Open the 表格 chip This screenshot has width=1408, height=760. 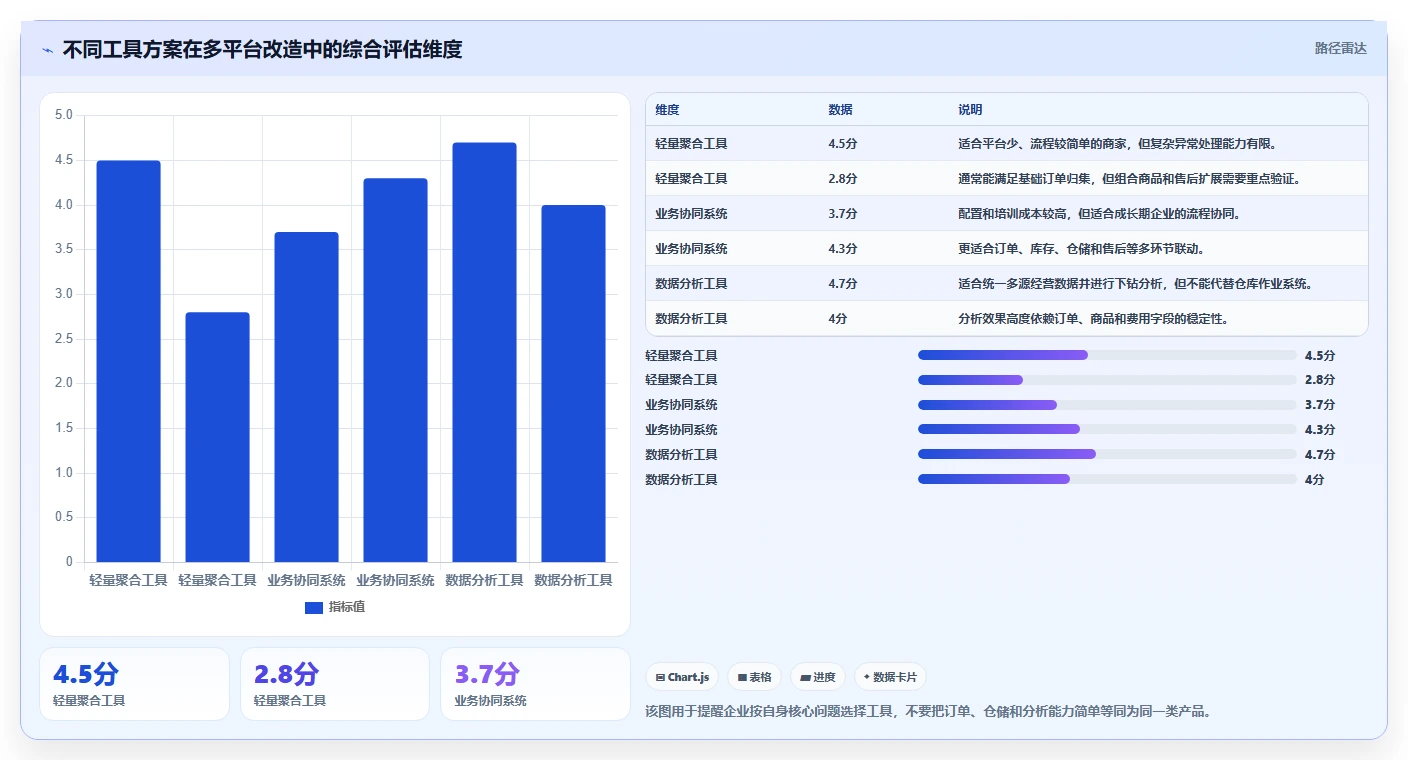pos(754,677)
